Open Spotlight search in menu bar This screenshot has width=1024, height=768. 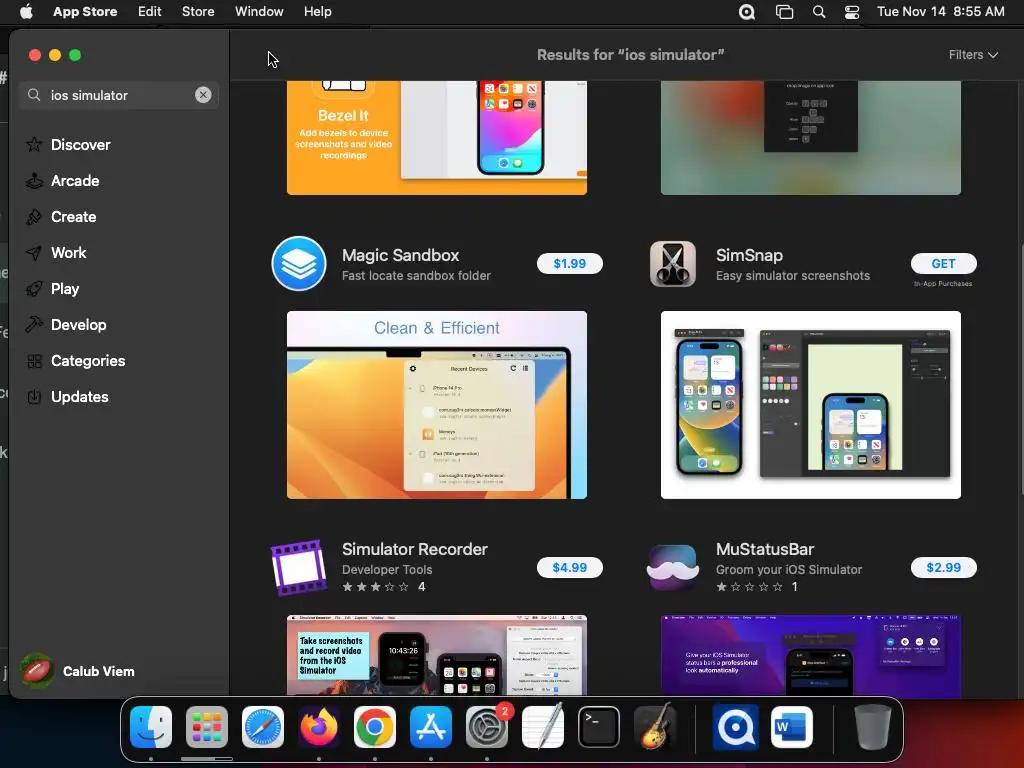tap(818, 12)
